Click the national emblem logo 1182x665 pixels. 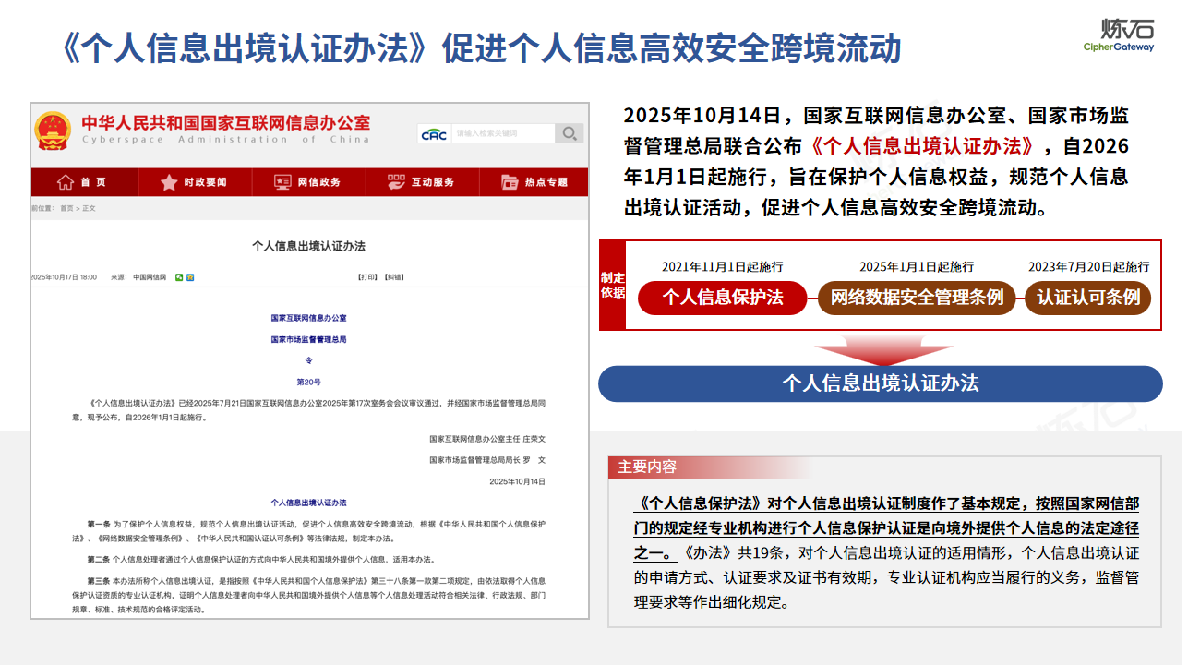tap(52, 132)
